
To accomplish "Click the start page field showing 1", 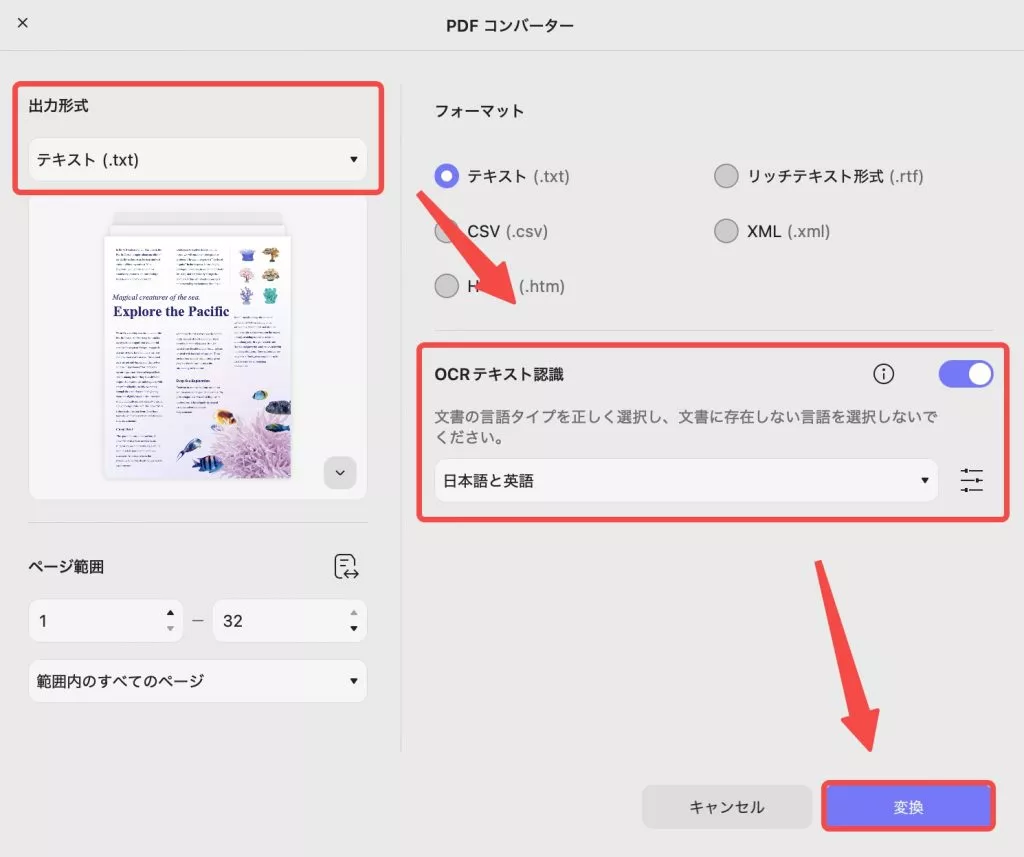I will pos(106,621).
